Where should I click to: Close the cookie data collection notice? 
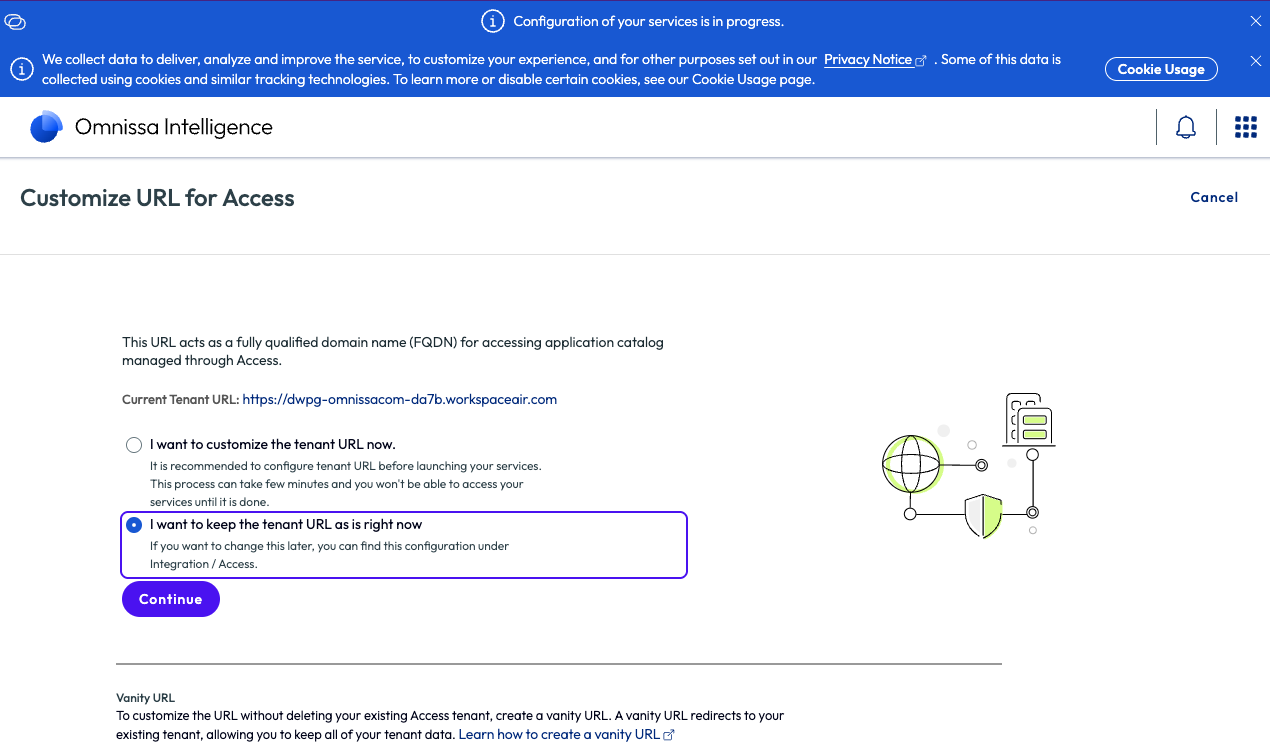pyautogui.click(x=1256, y=61)
